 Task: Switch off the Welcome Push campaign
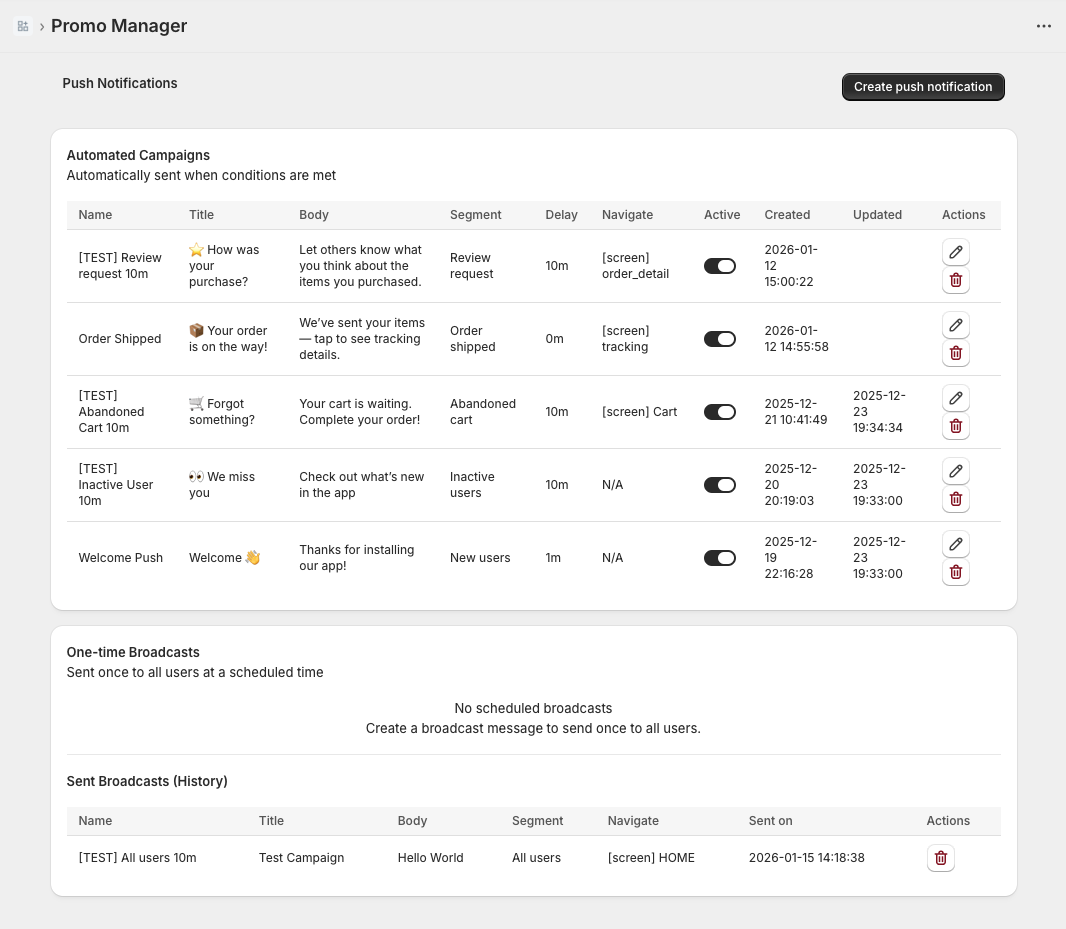coord(720,558)
